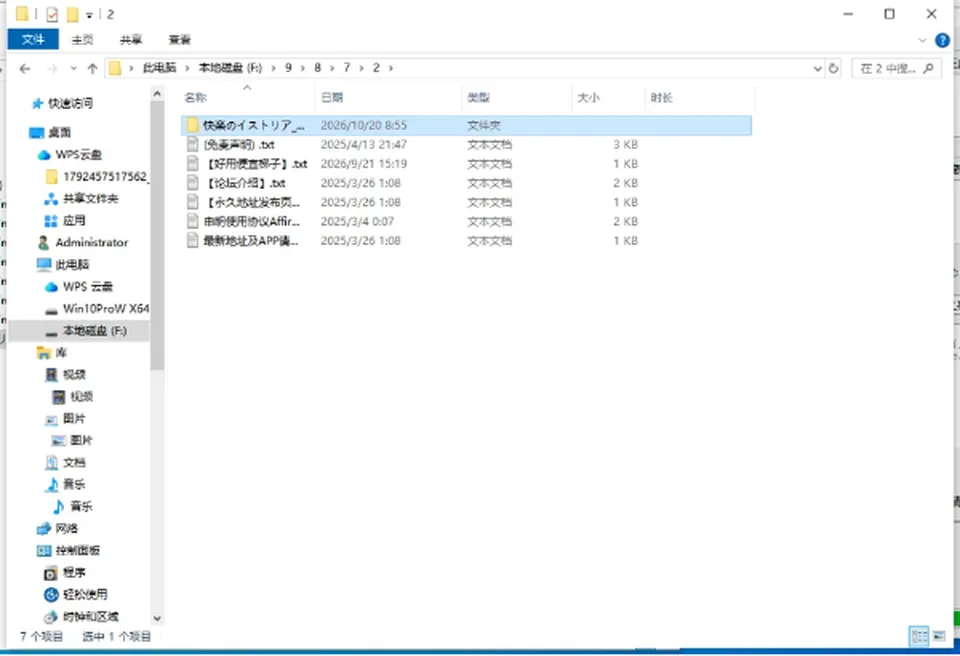Open the address bar history dropdown
The image size is (960, 656).
[817, 69]
